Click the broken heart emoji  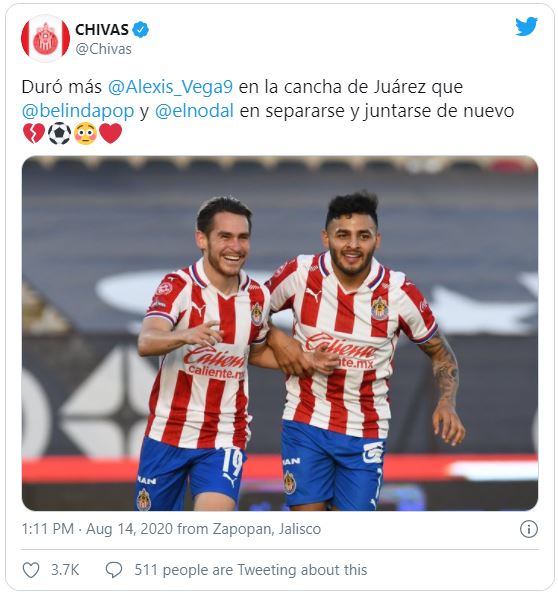[x=34, y=134]
